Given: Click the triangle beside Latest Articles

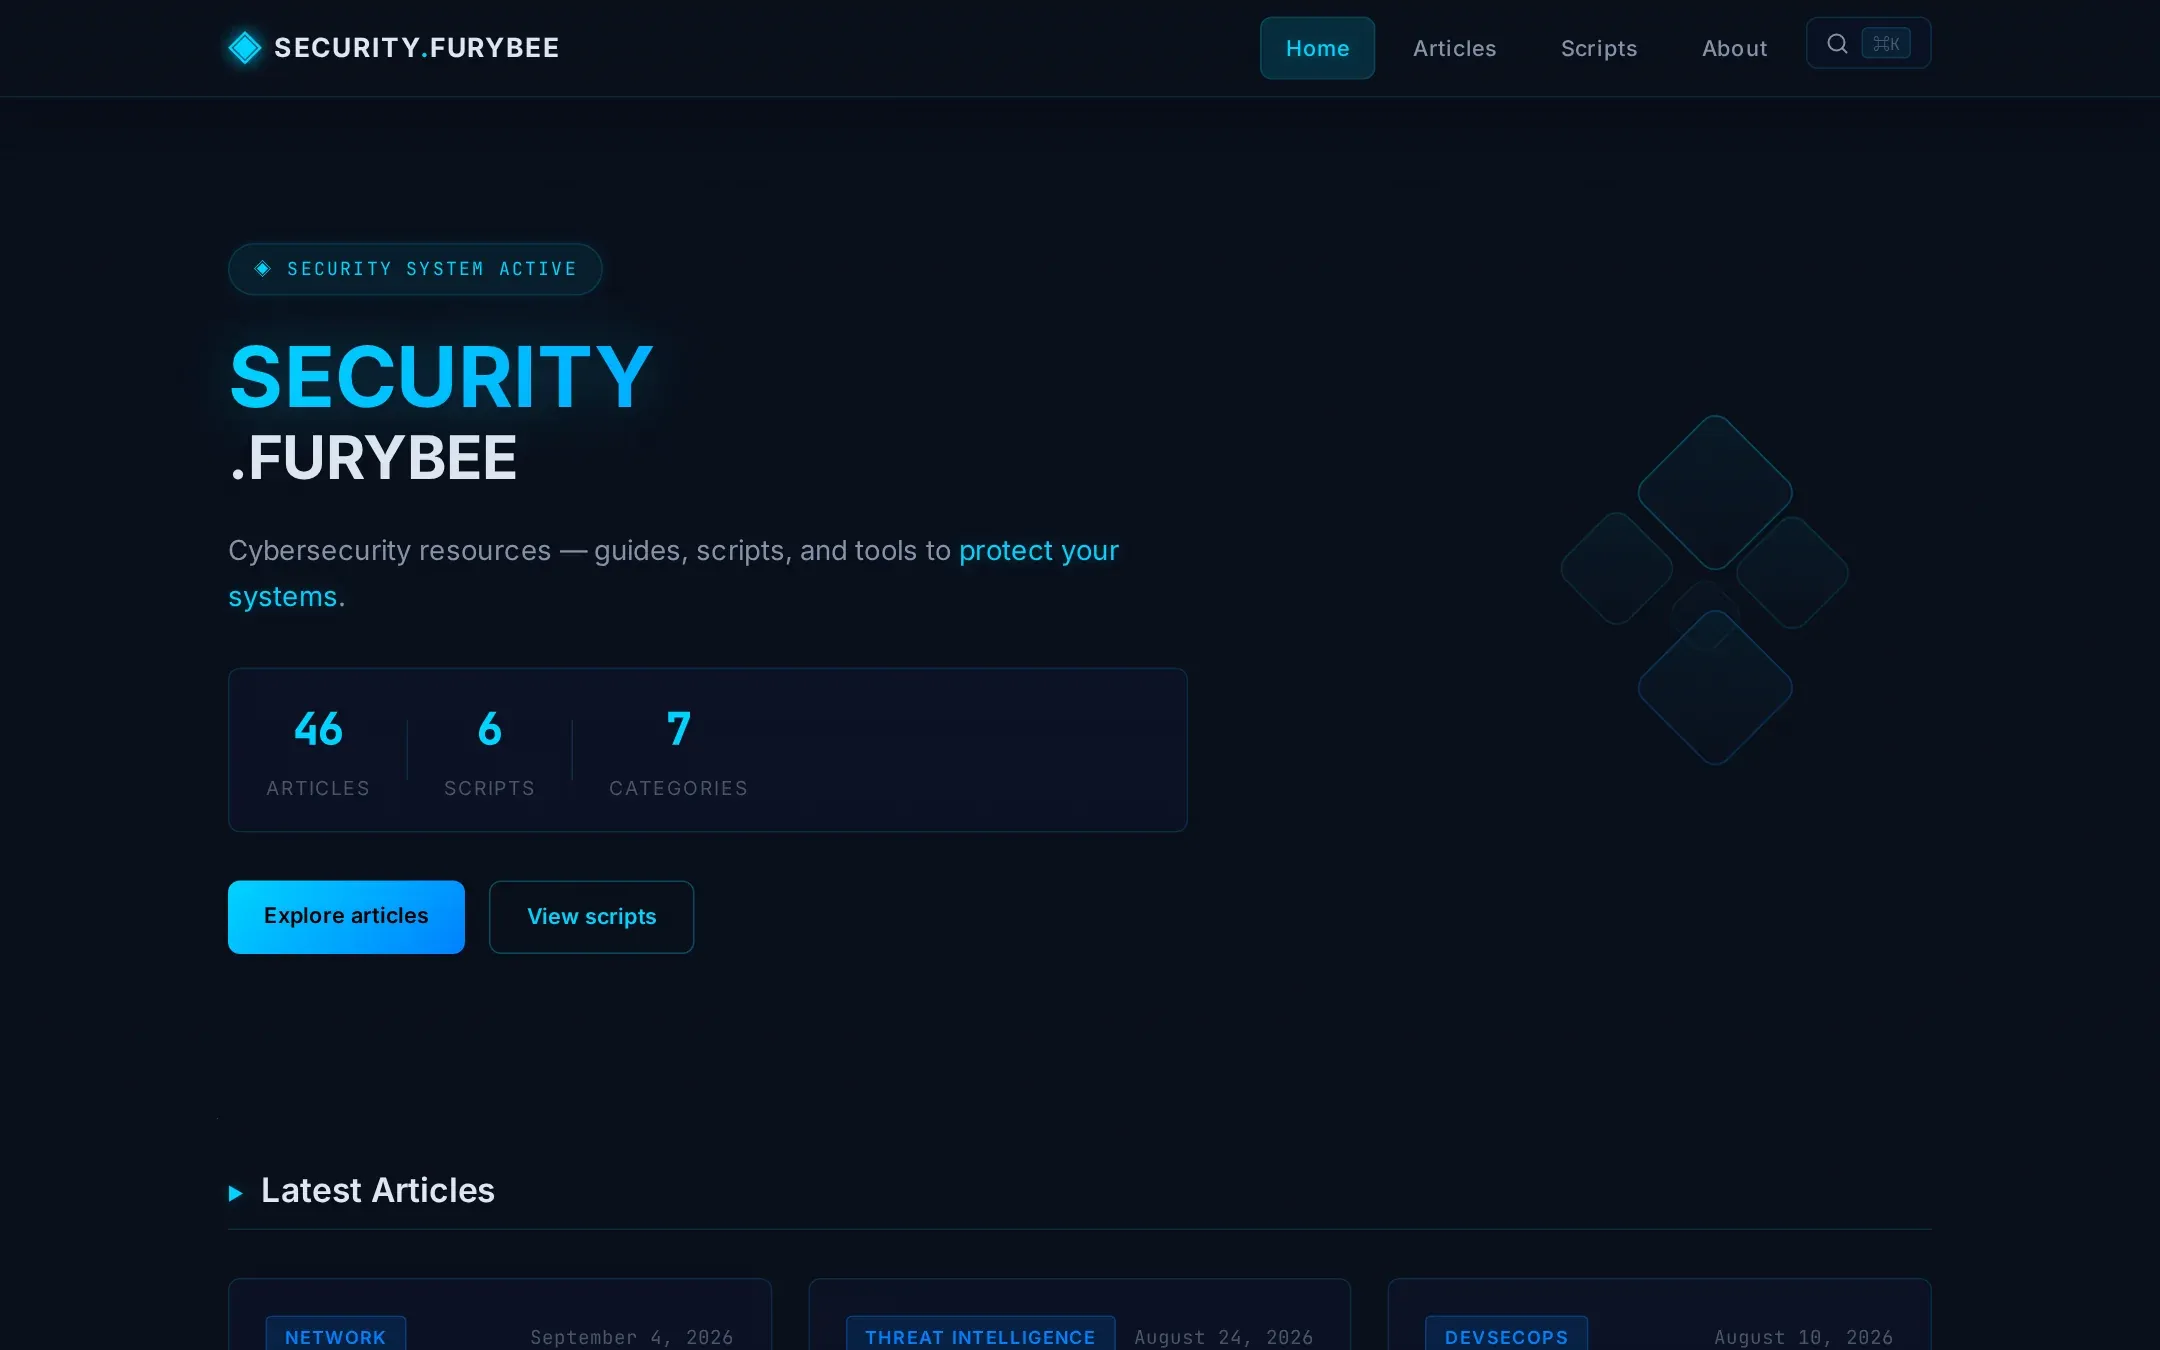Looking at the screenshot, I should pyautogui.click(x=236, y=1193).
